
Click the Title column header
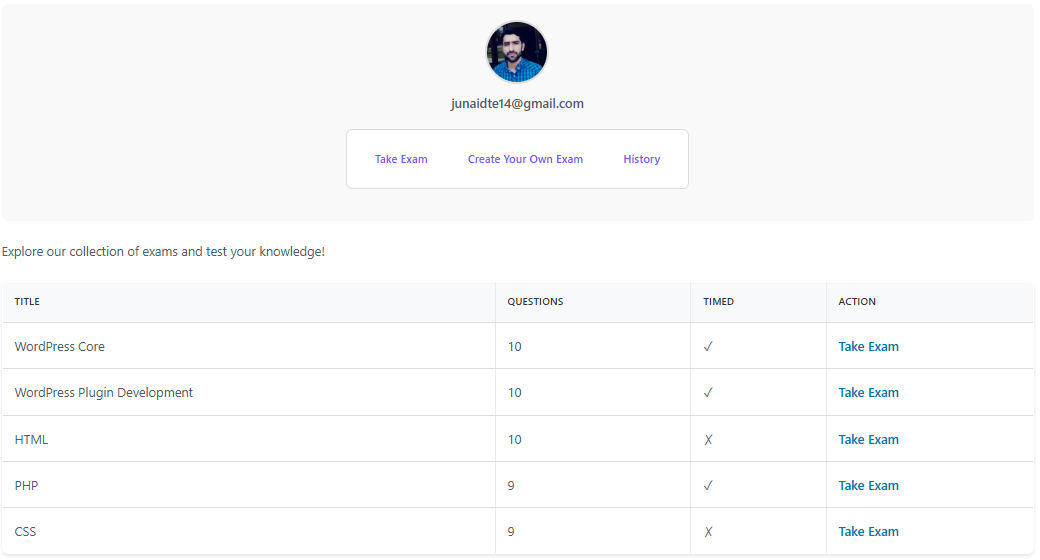[x=27, y=302]
